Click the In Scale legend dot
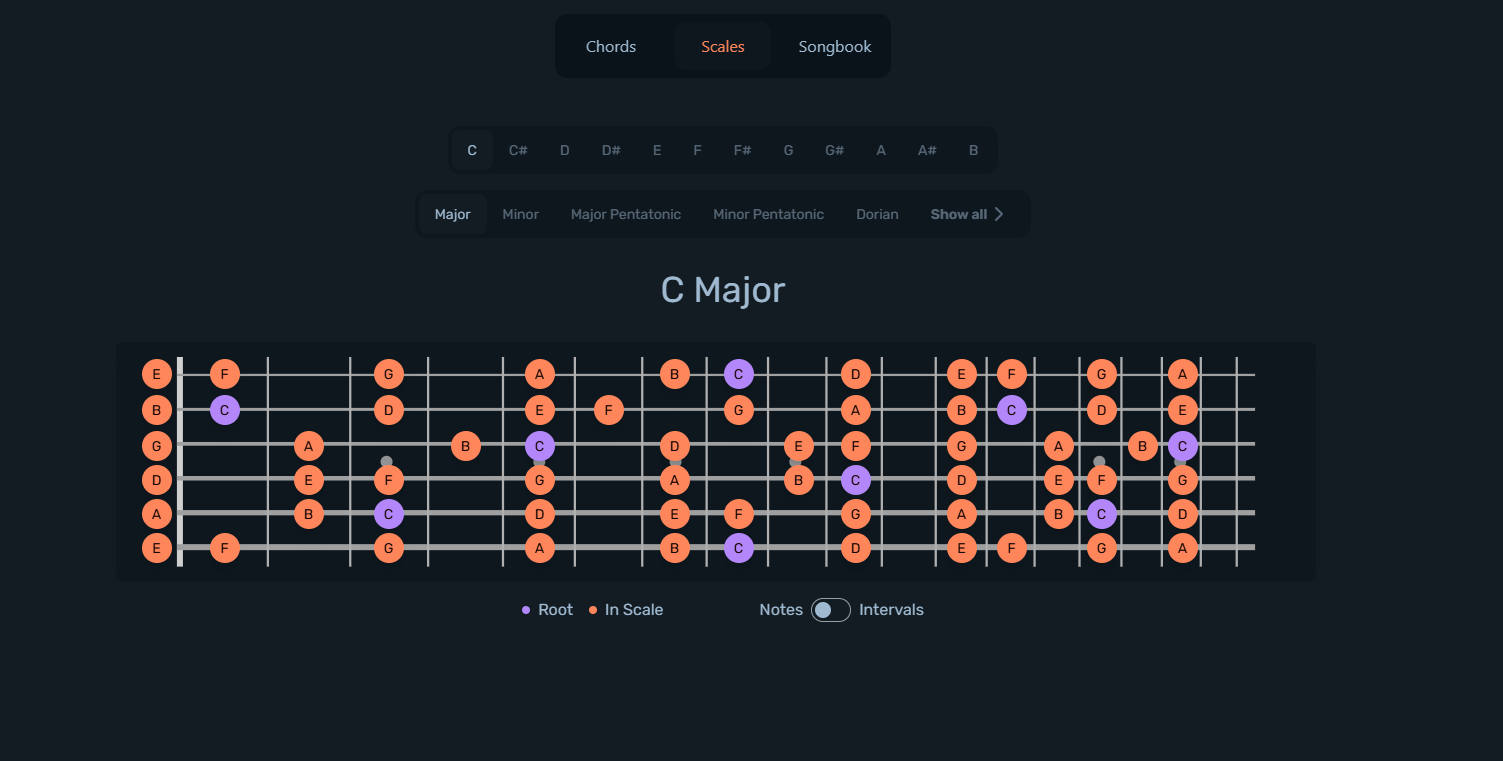1503x761 pixels. point(594,609)
